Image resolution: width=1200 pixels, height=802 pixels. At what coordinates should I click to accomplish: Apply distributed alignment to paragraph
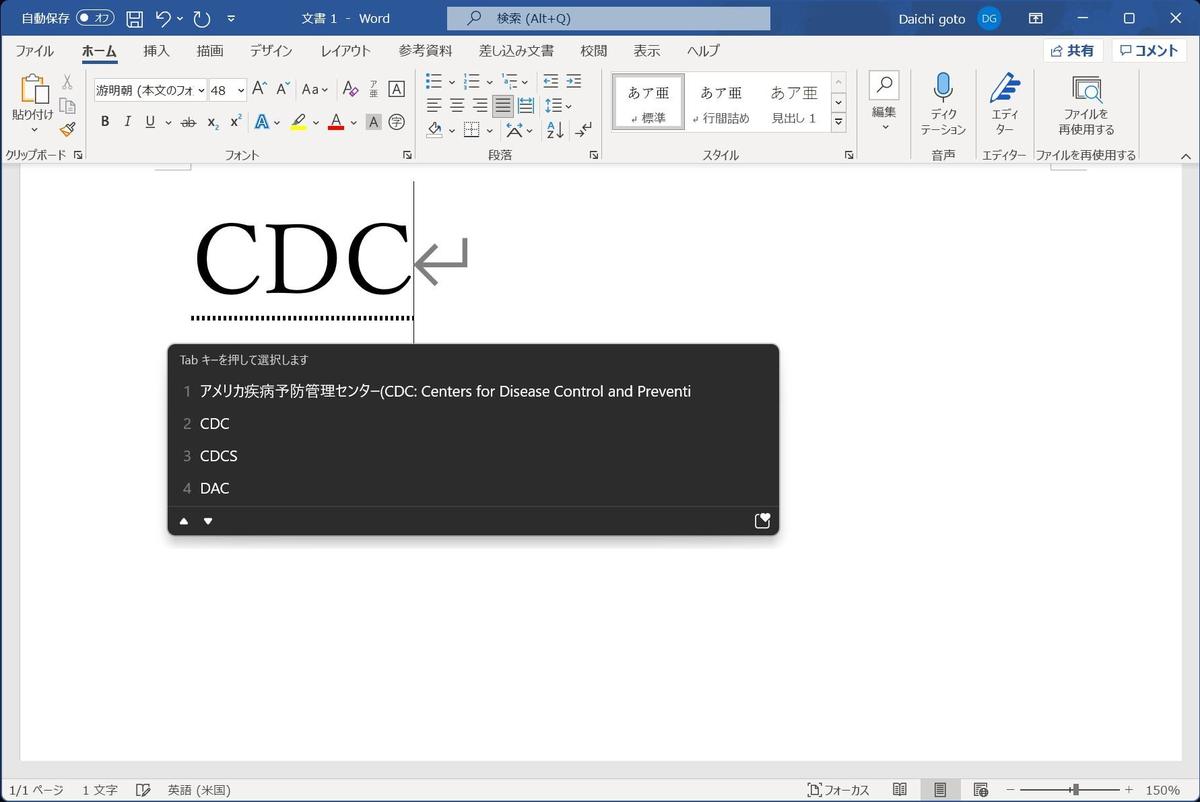coord(526,105)
